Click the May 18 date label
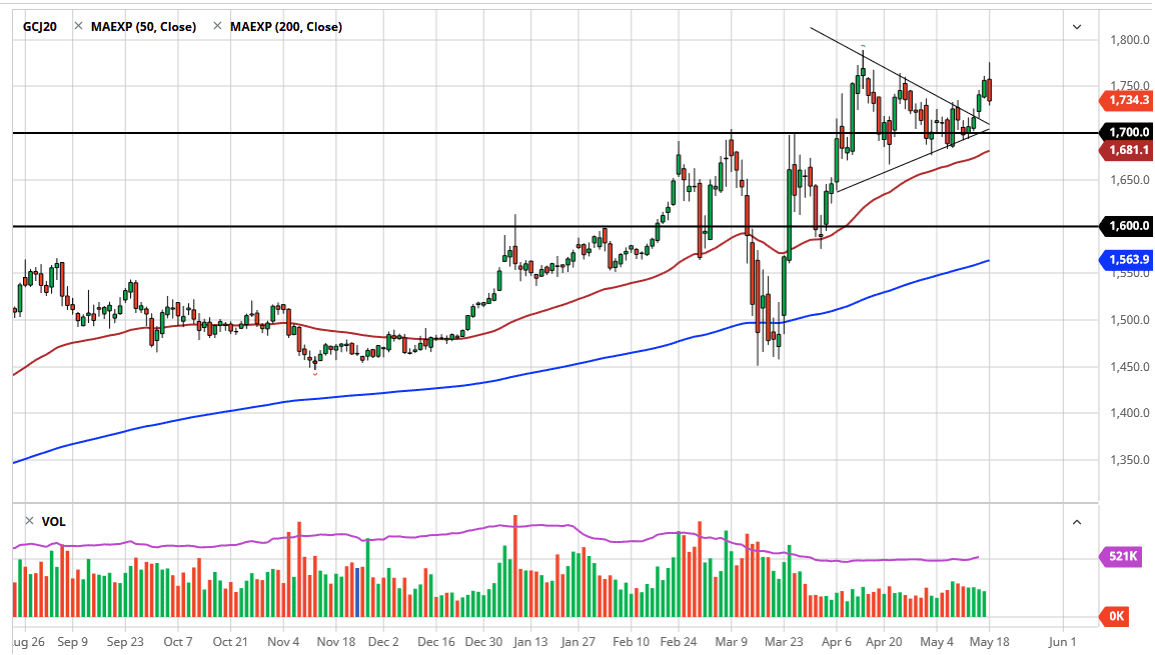Screen dimensions: 1155x655 (x=989, y=642)
